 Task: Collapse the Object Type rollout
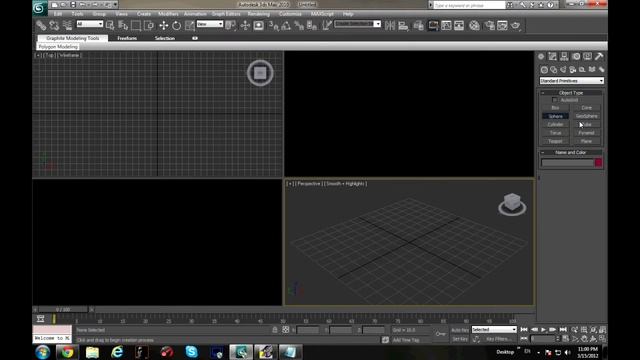tap(571, 93)
